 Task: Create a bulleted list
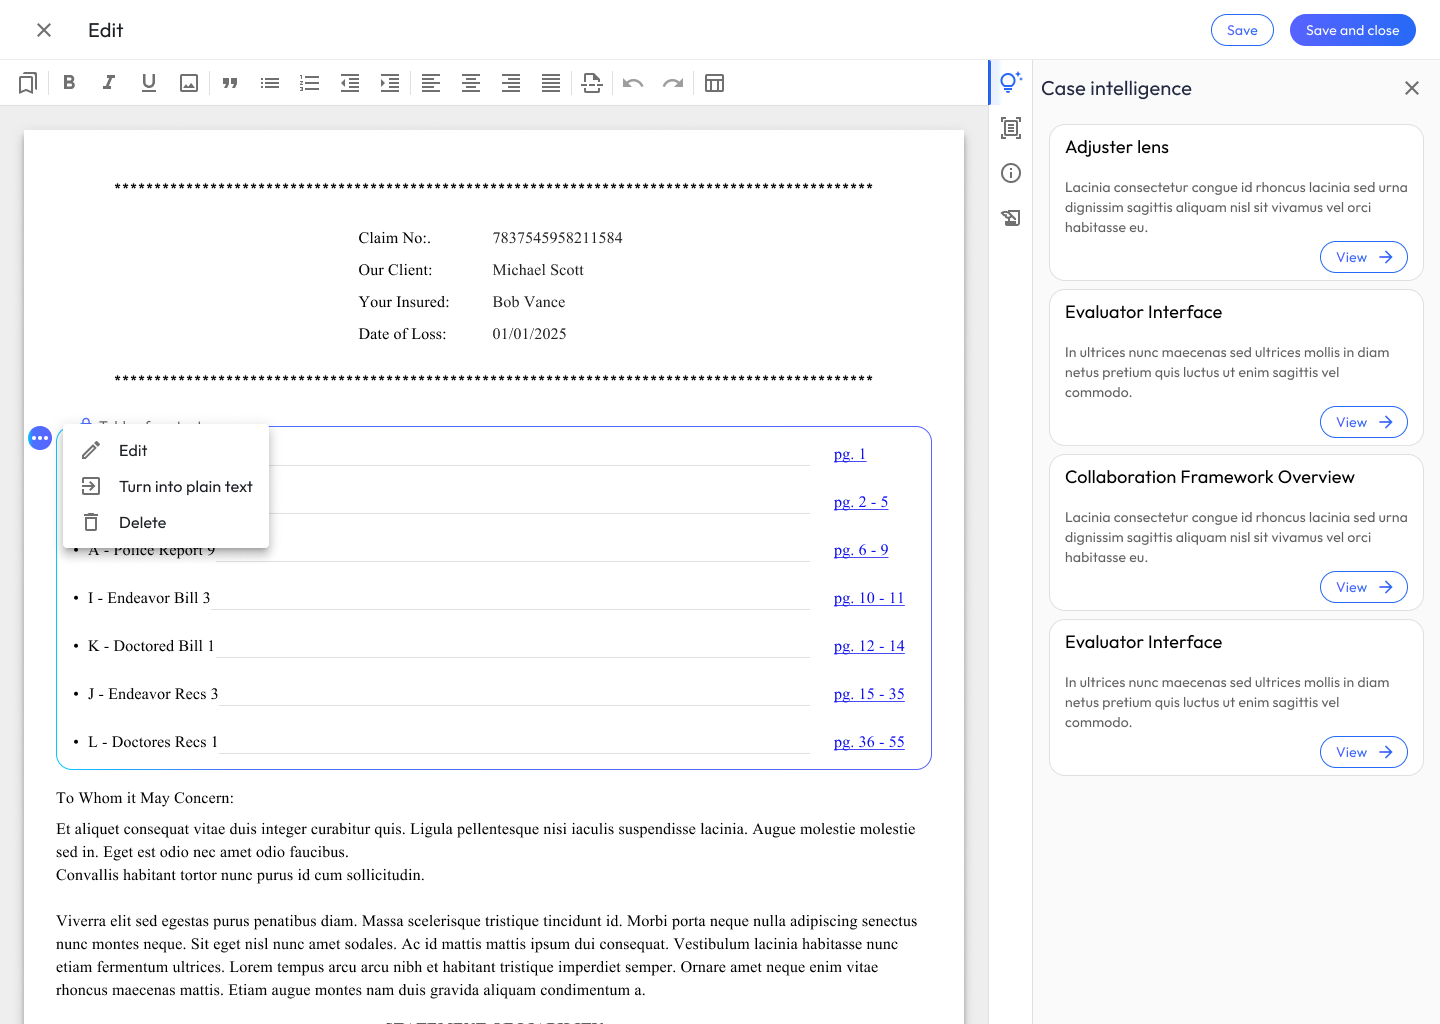[270, 83]
